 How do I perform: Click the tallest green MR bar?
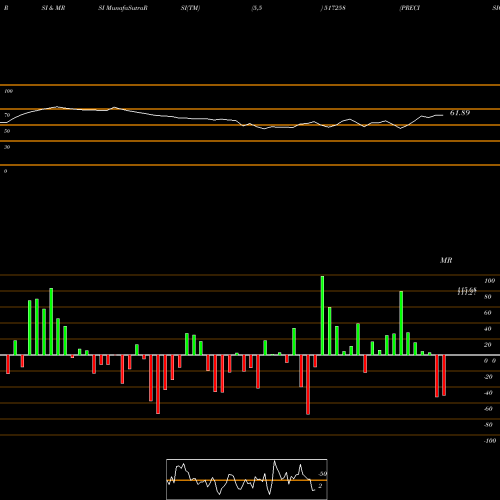pos(322,315)
